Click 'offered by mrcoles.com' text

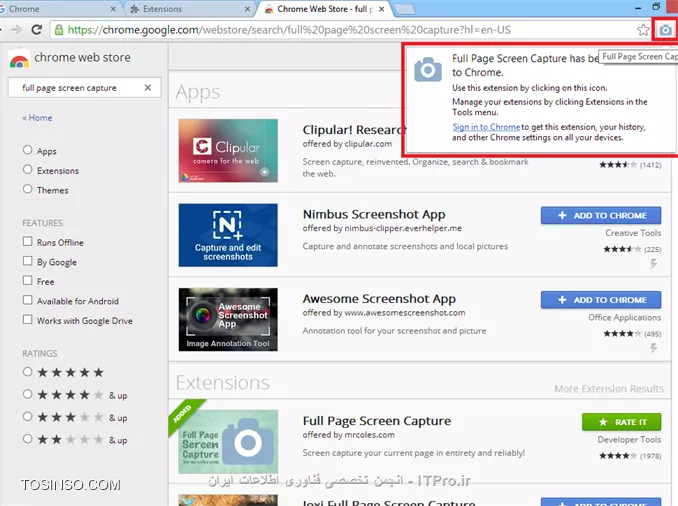click(x=349, y=435)
